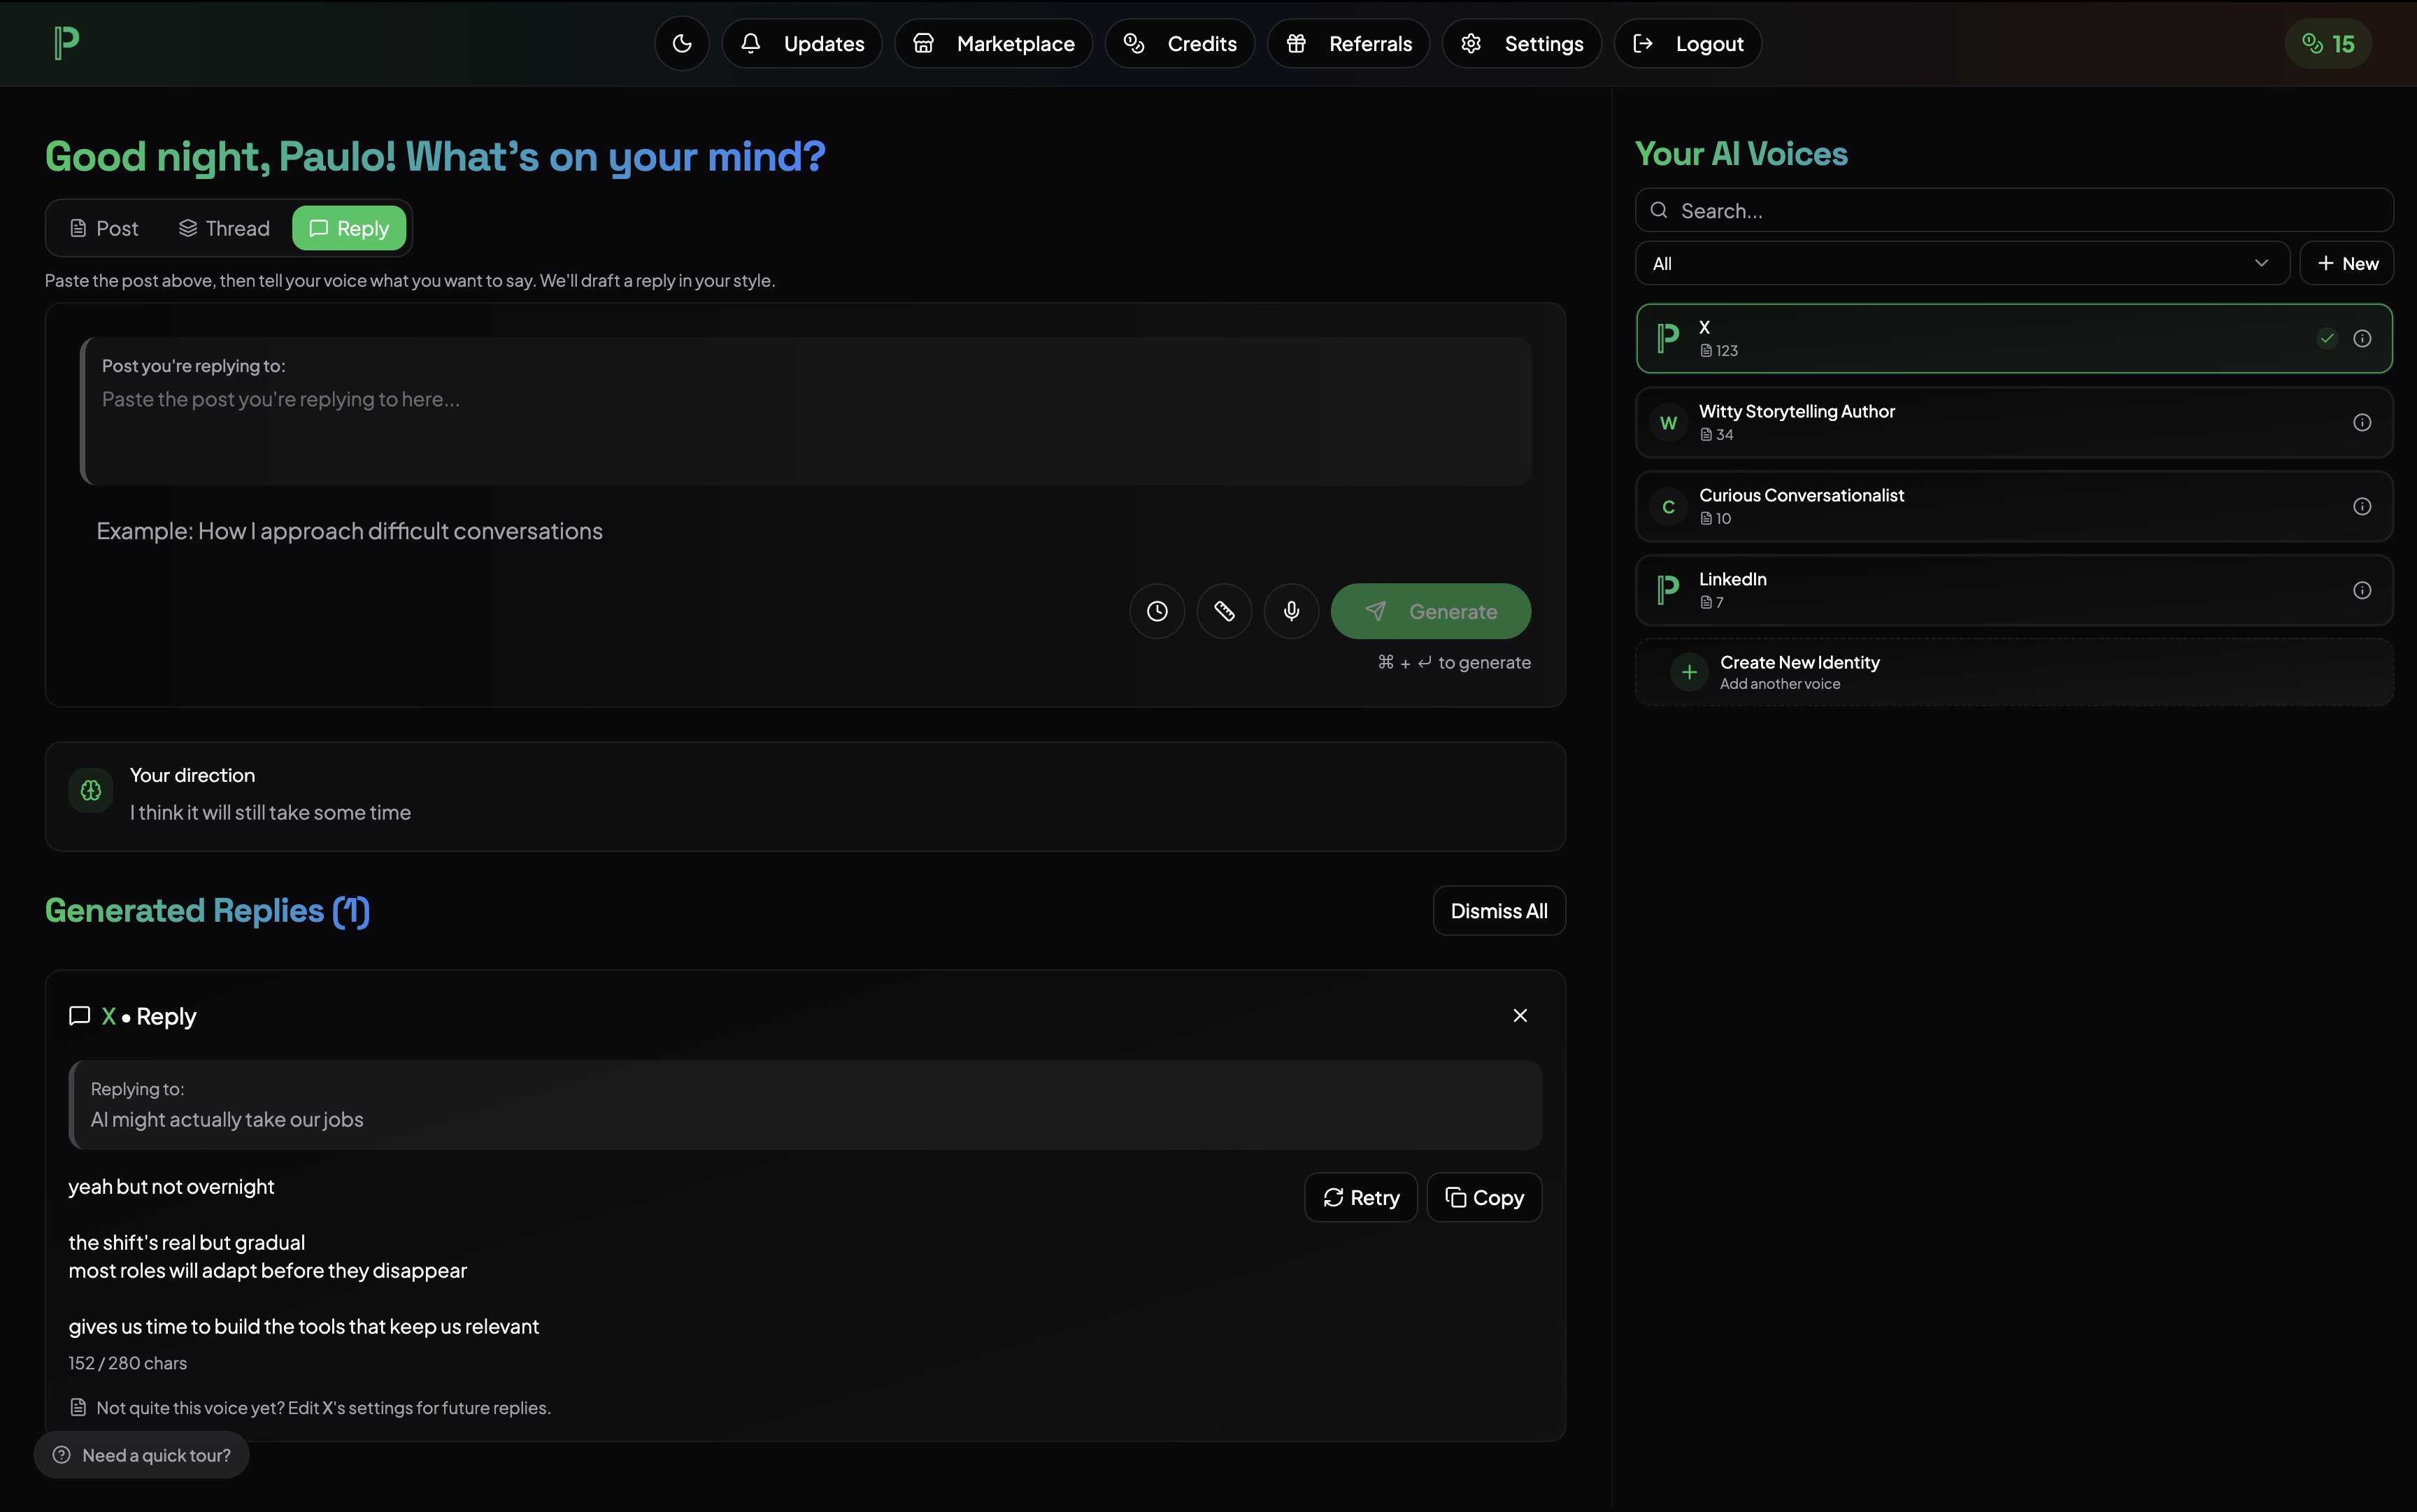2417x1512 pixels.
Task: Open Settings from the top menu
Action: click(x=1521, y=43)
